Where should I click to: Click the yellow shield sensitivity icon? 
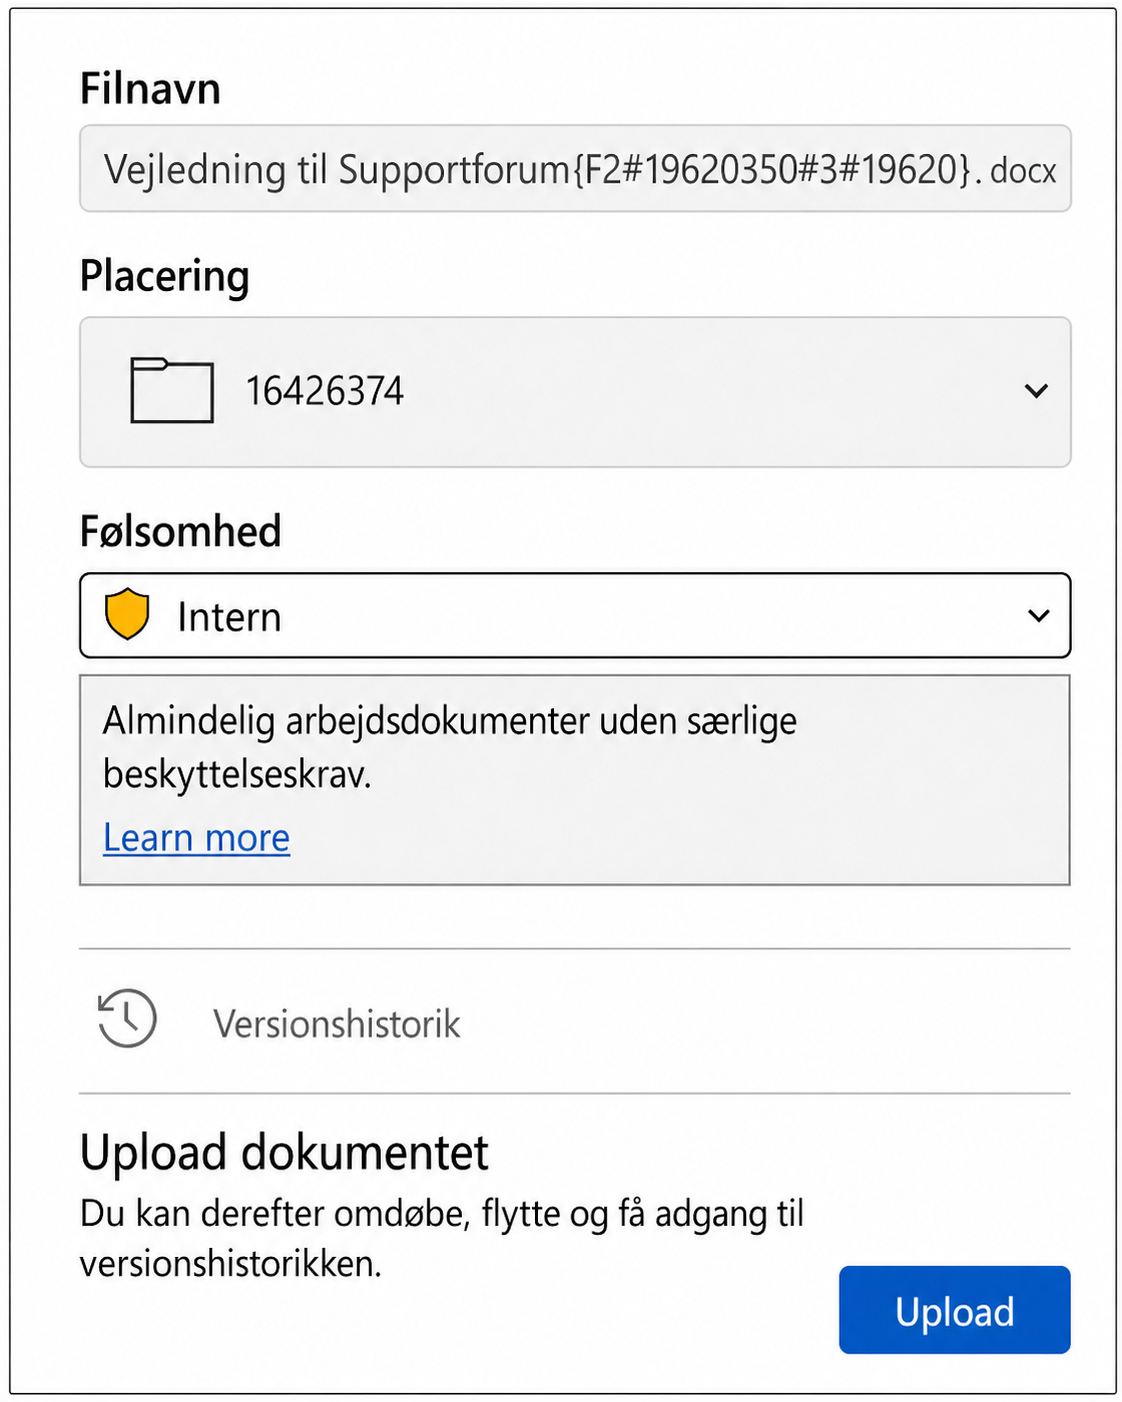coord(127,614)
